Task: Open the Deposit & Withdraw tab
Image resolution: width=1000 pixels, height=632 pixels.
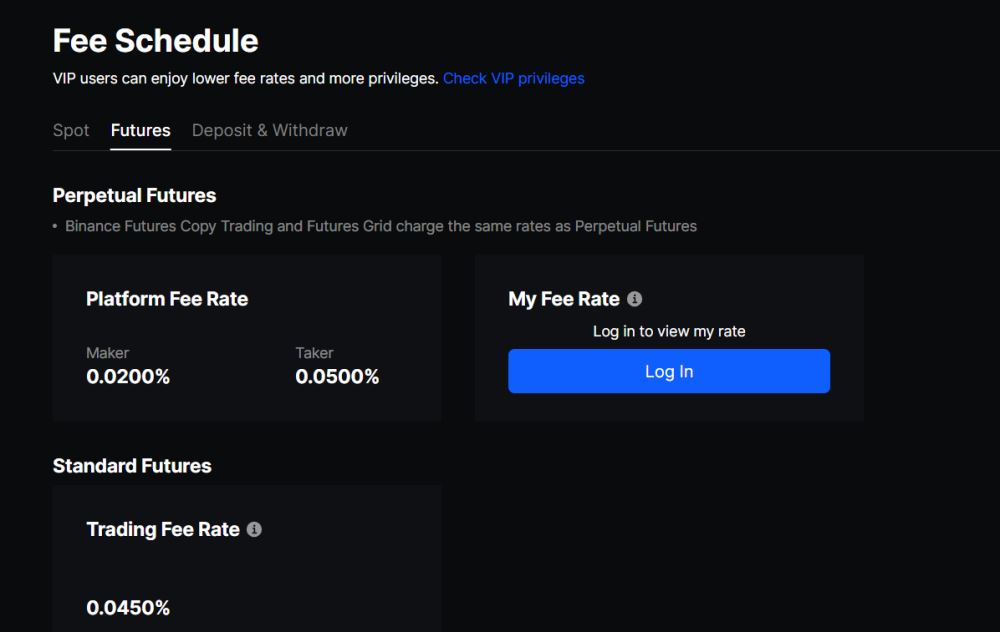Action: click(x=270, y=131)
